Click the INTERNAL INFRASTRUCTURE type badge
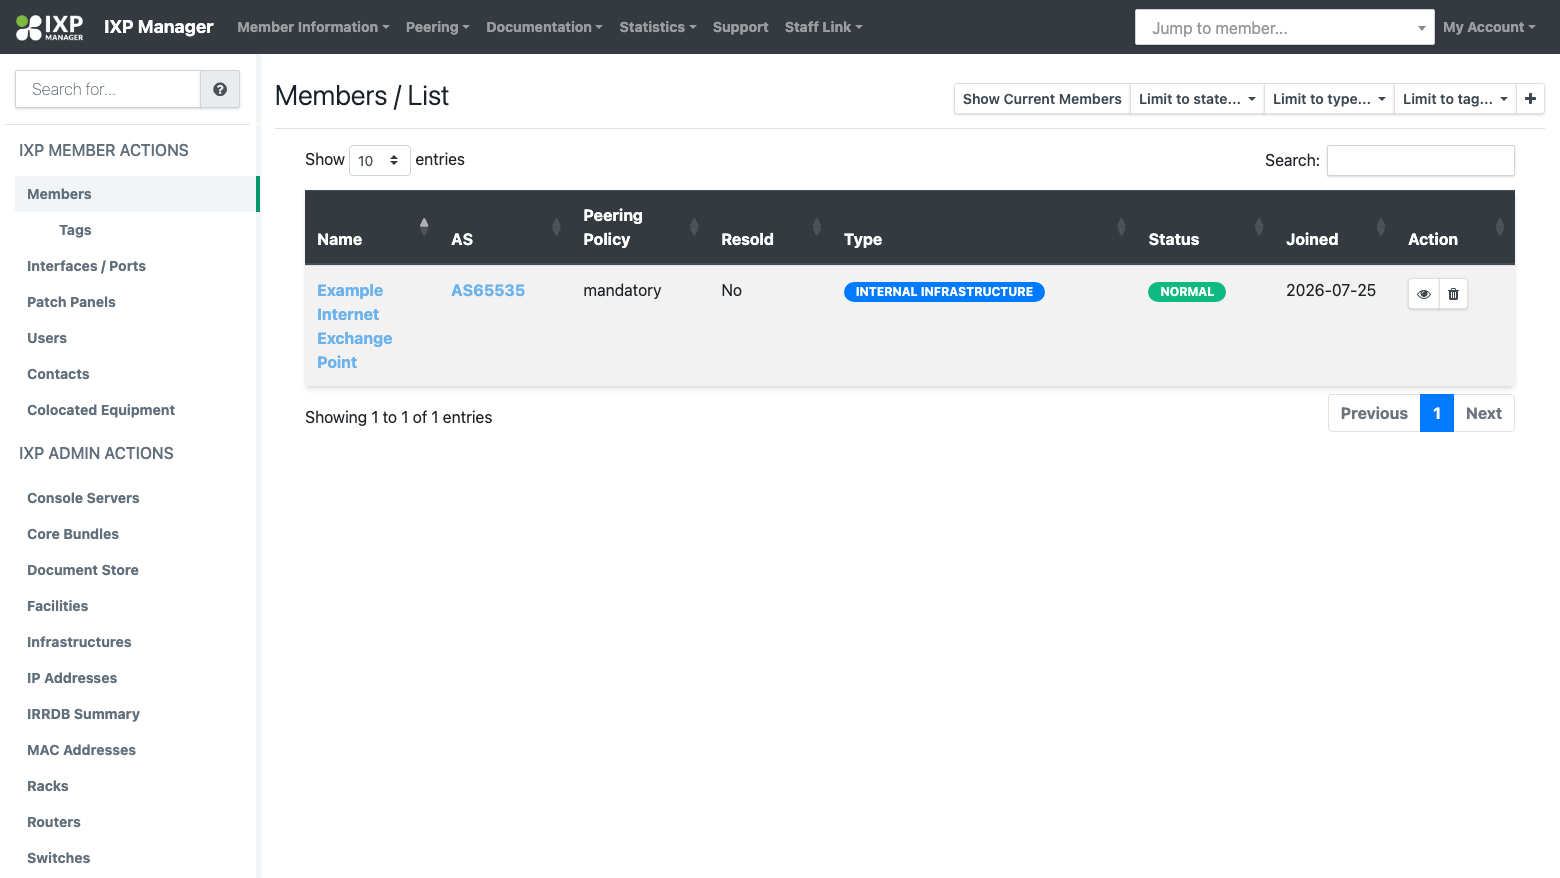This screenshot has height=878, width=1560. pos(944,292)
